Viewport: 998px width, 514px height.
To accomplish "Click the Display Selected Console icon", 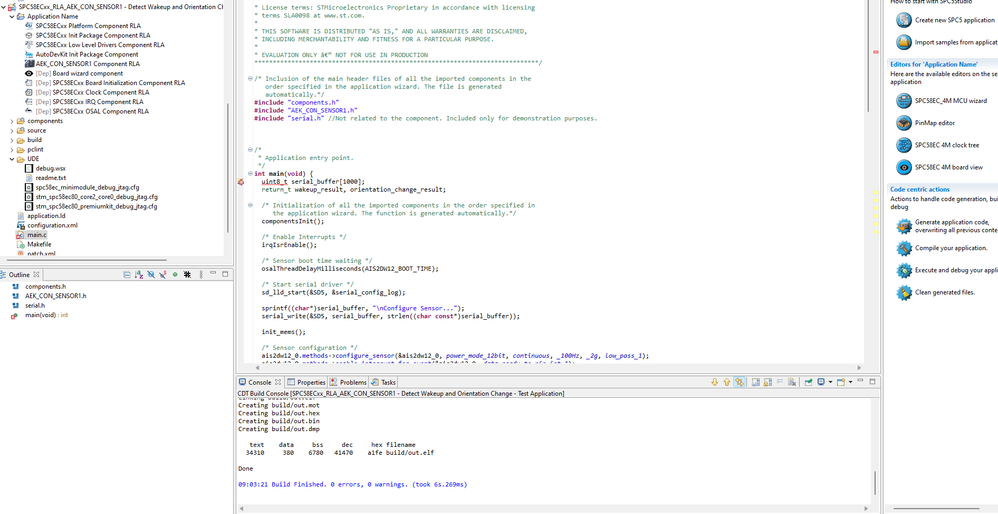I will tap(821, 382).
